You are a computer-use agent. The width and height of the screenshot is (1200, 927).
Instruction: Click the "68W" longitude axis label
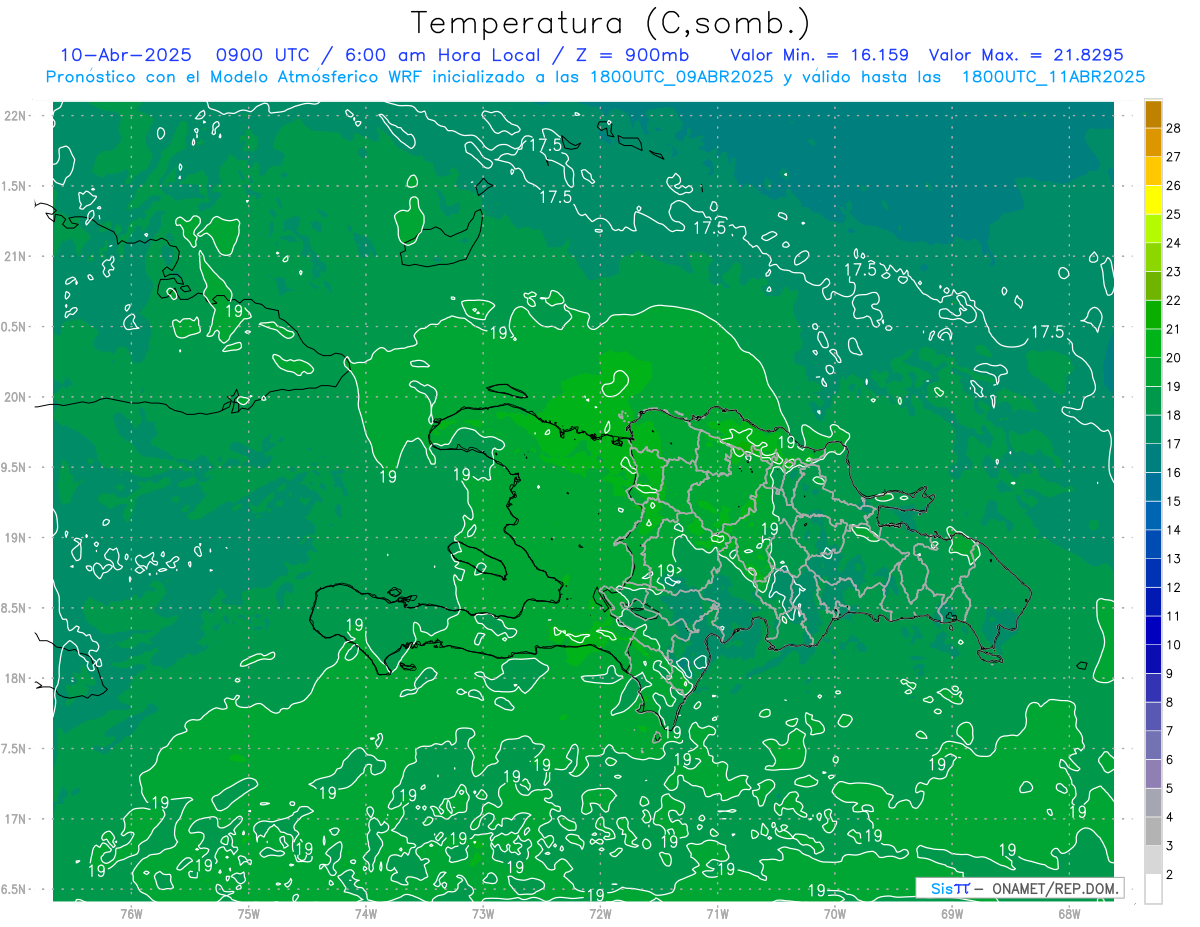1069,913
